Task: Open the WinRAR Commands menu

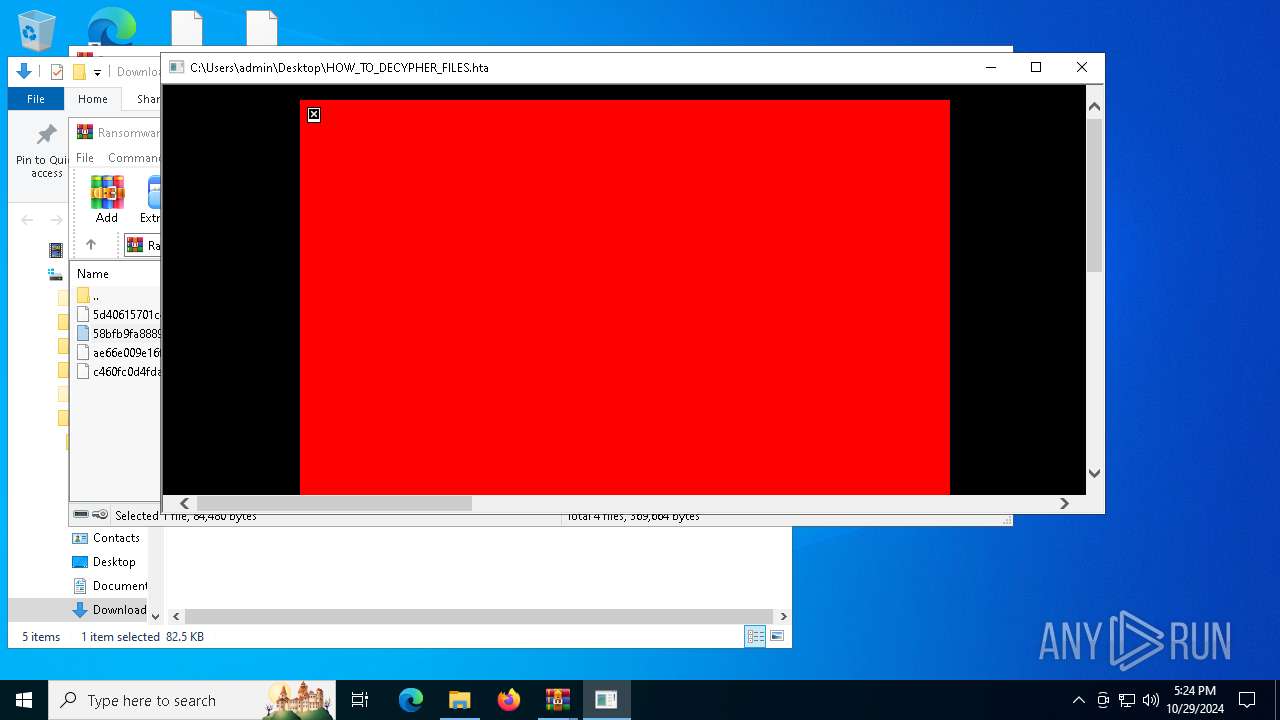Action: coord(134,158)
